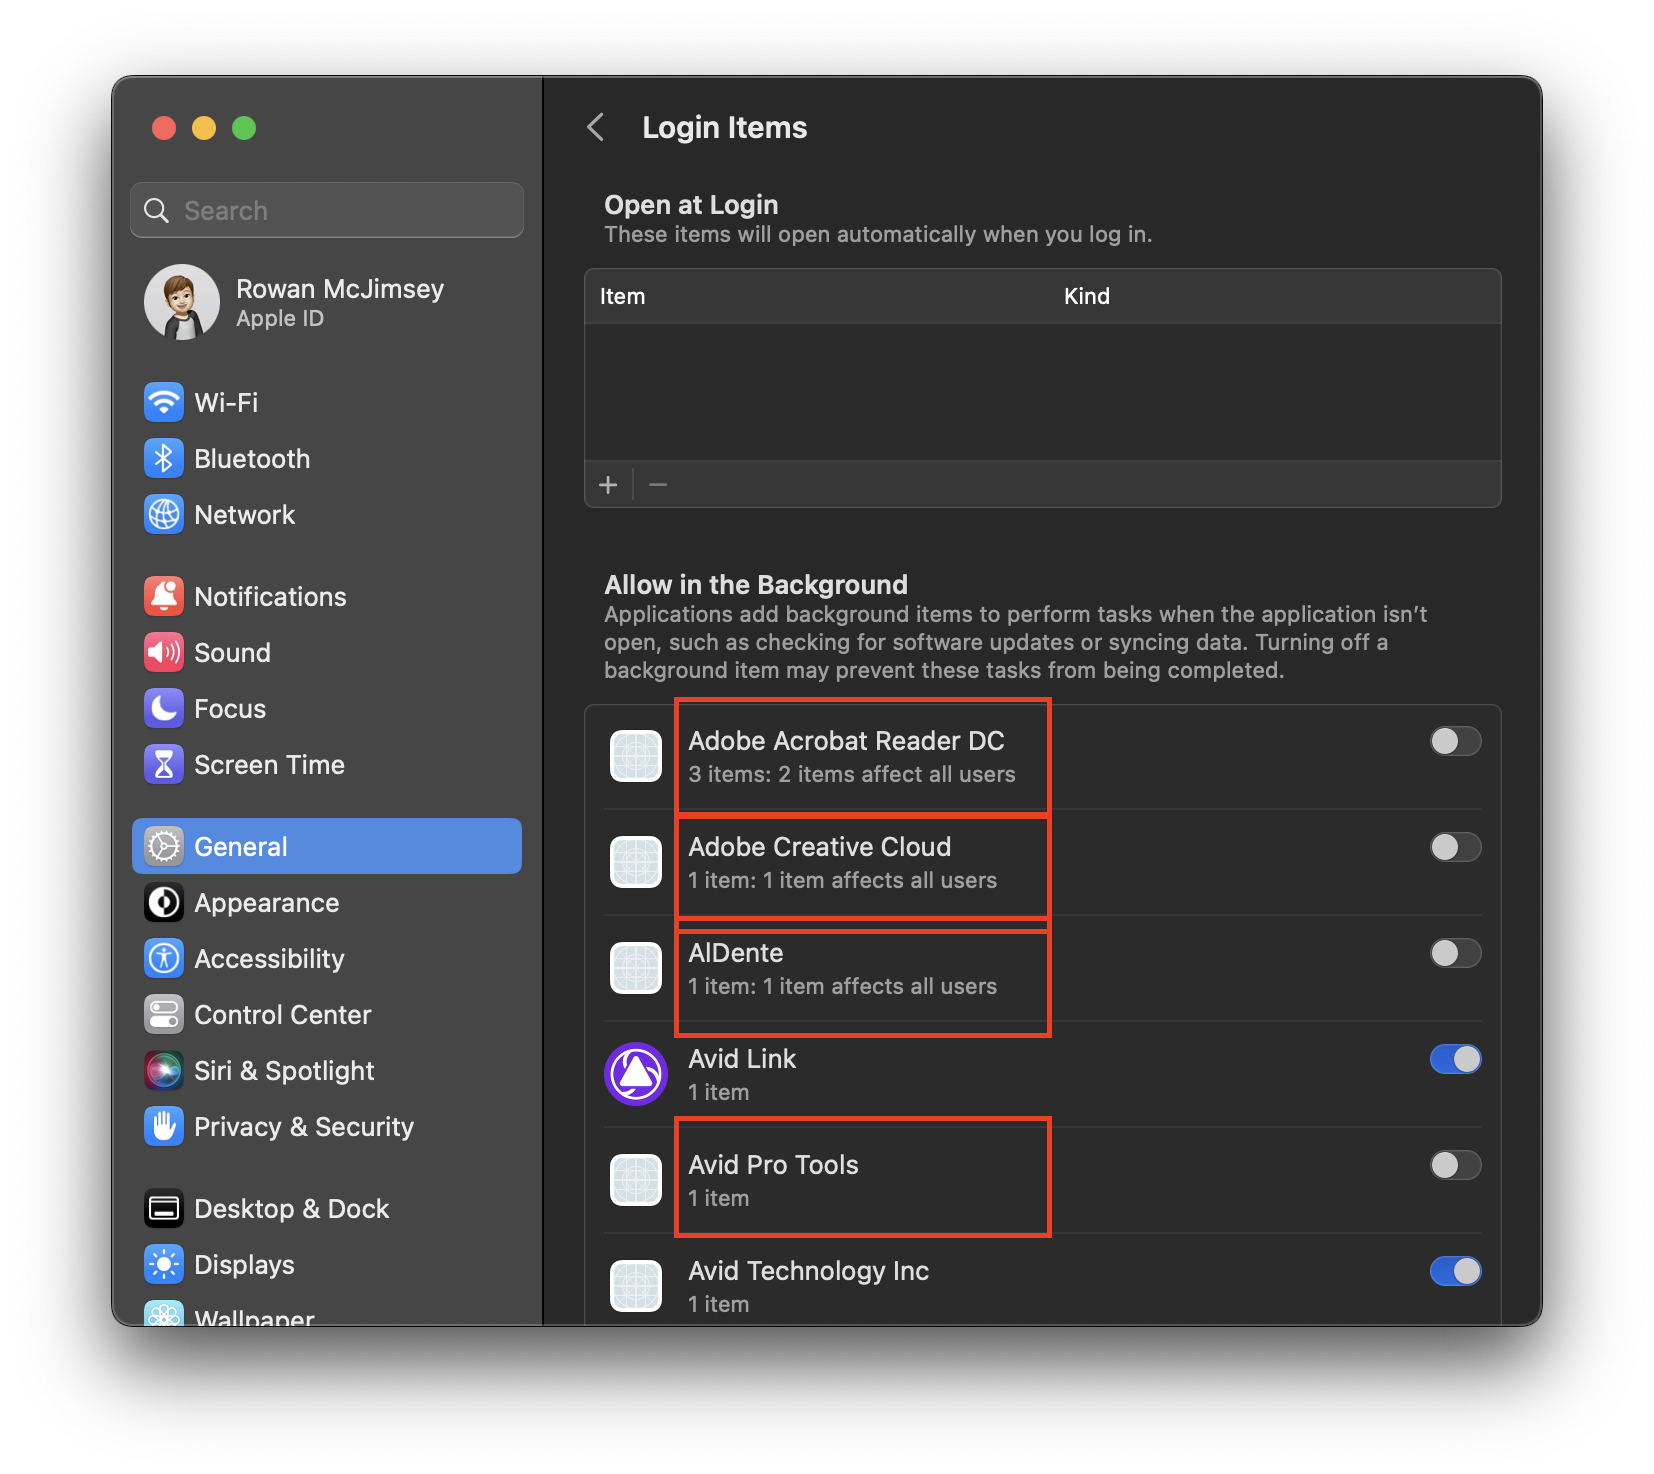This screenshot has height=1474, width=1654.
Task: Remove login item with minus button
Action: [658, 485]
